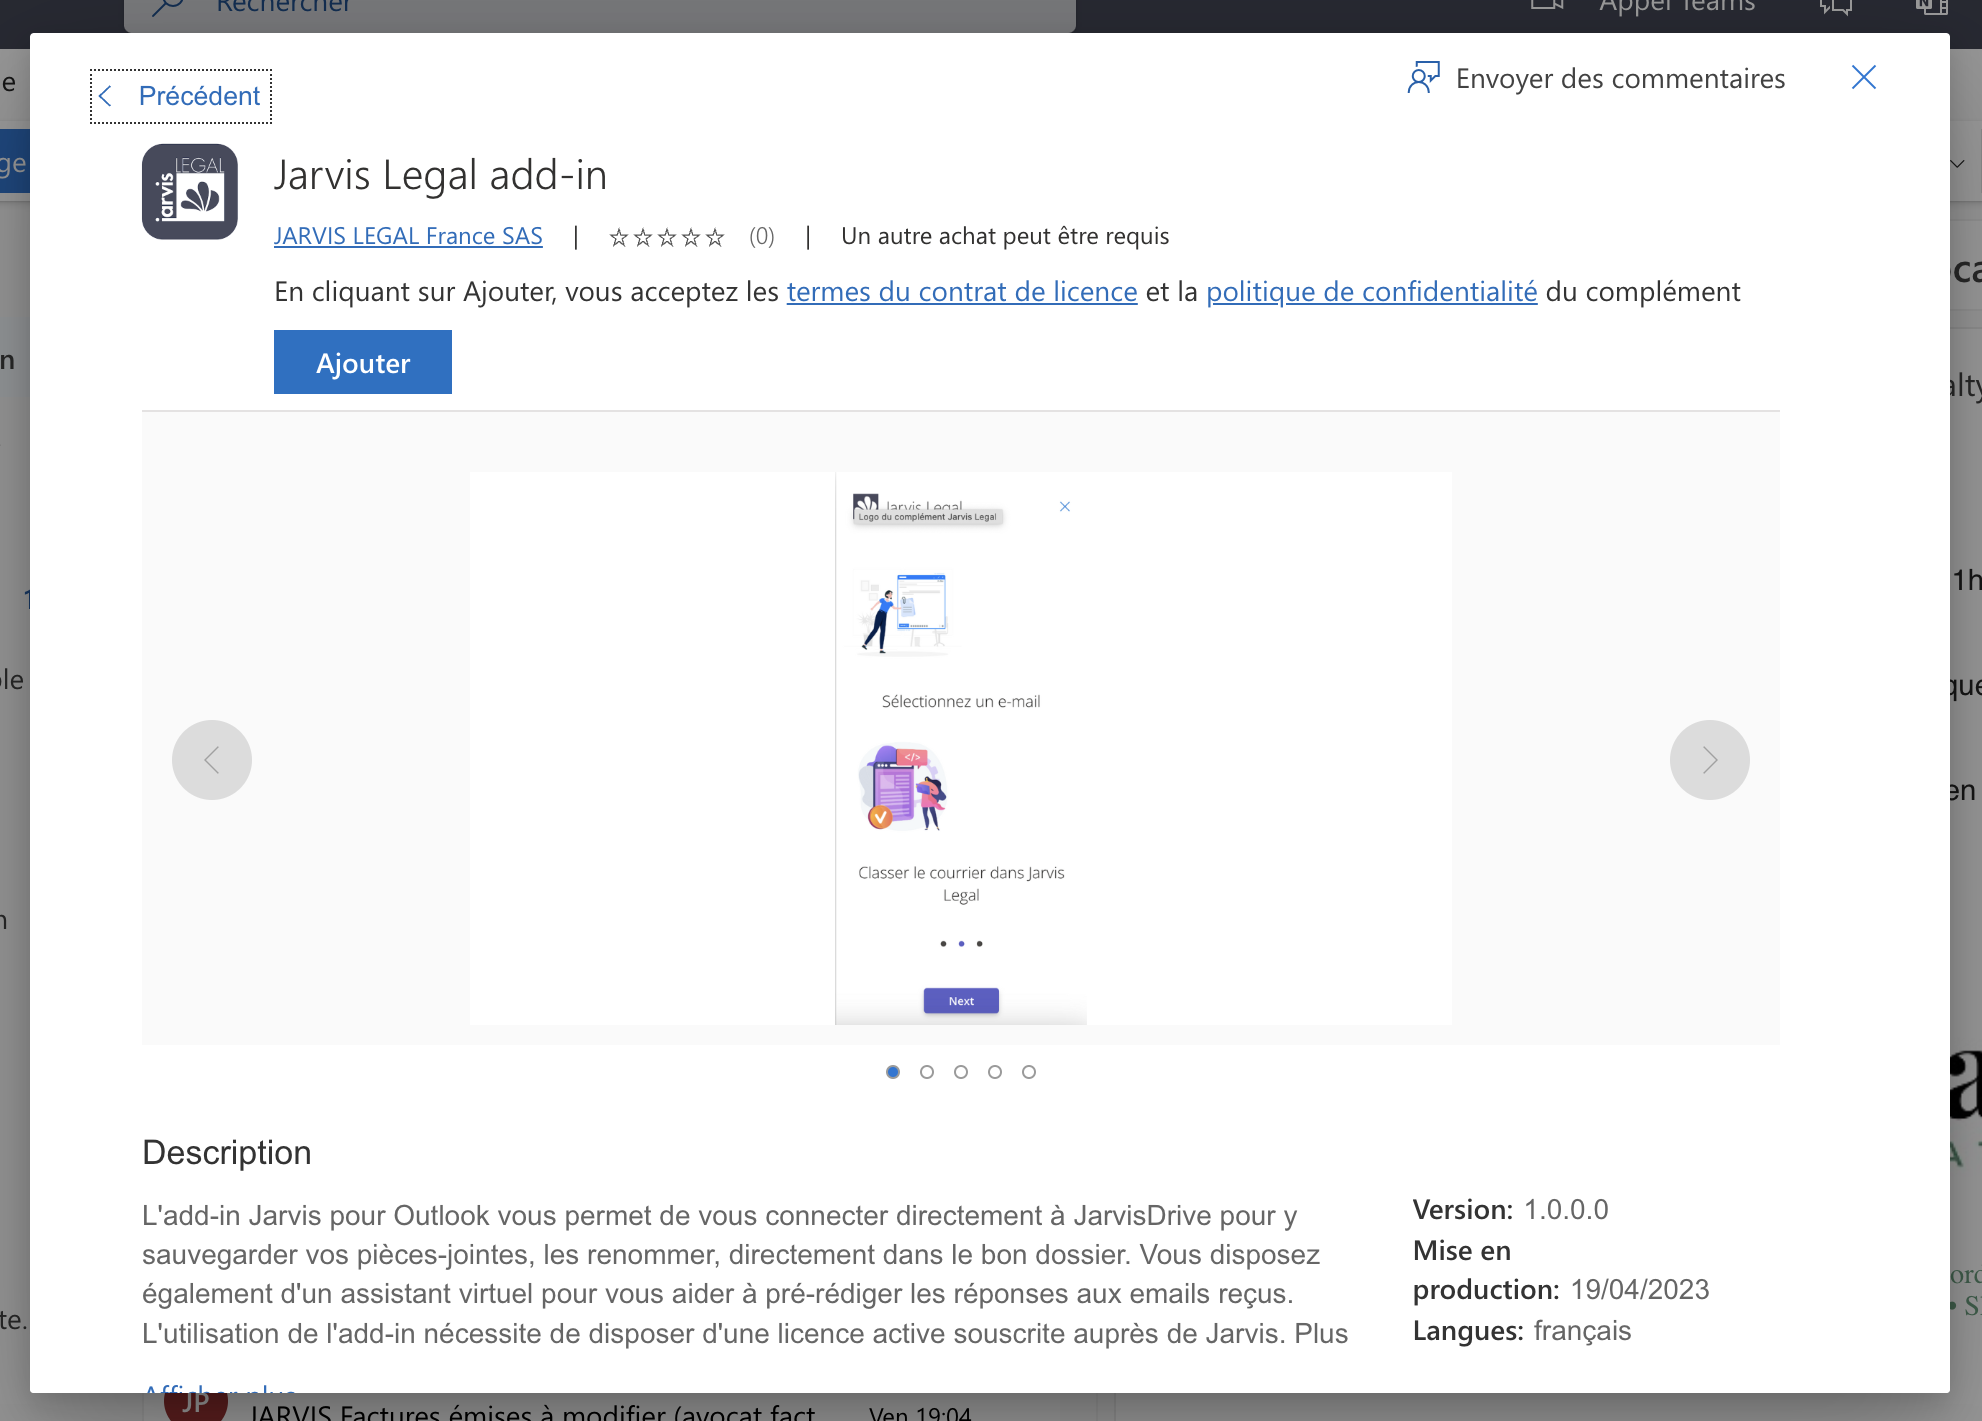Click the Jarvis Legal add-in title

point(441,175)
